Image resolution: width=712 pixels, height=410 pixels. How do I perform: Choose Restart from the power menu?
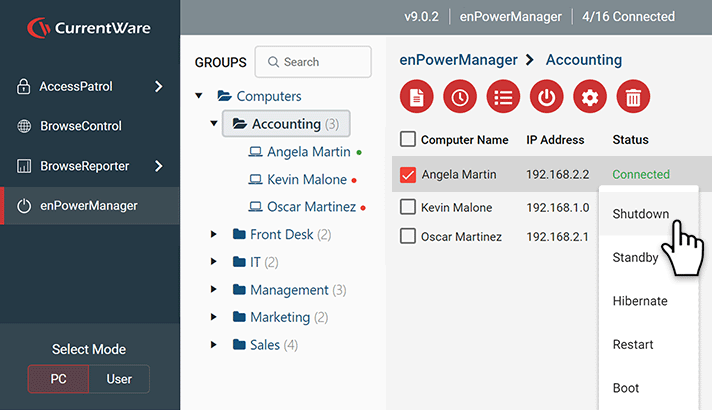pyautogui.click(x=648, y=345)
